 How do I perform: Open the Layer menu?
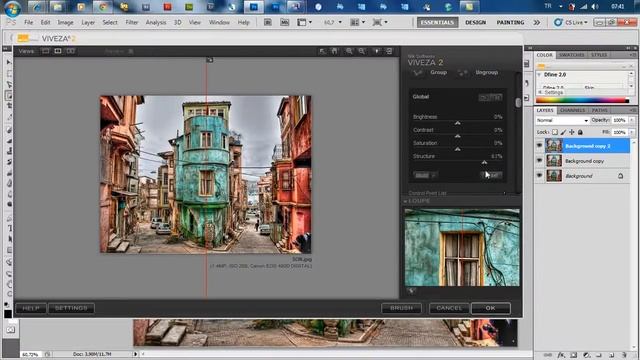(x=88, y=22)
